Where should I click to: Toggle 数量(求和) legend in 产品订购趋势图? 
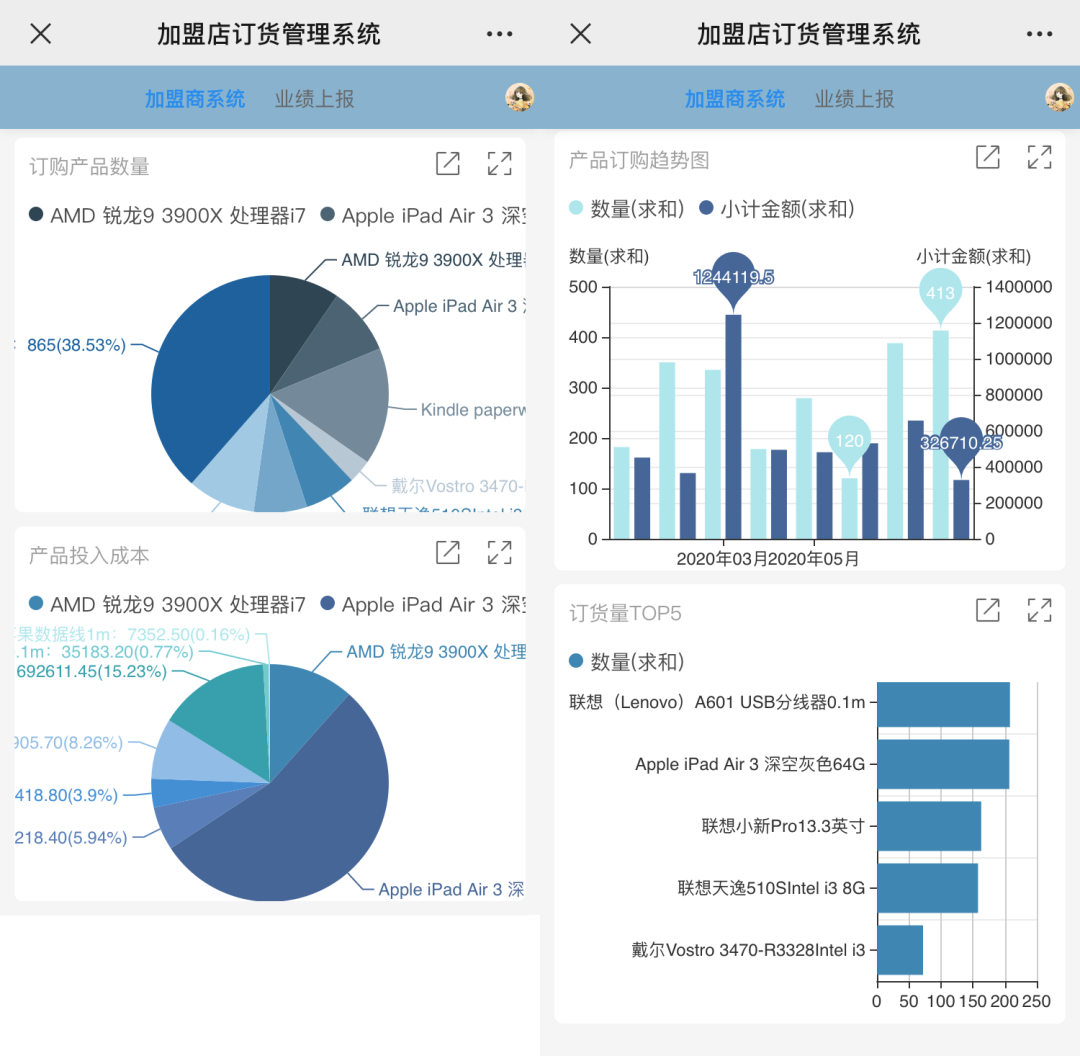point(627,209)
